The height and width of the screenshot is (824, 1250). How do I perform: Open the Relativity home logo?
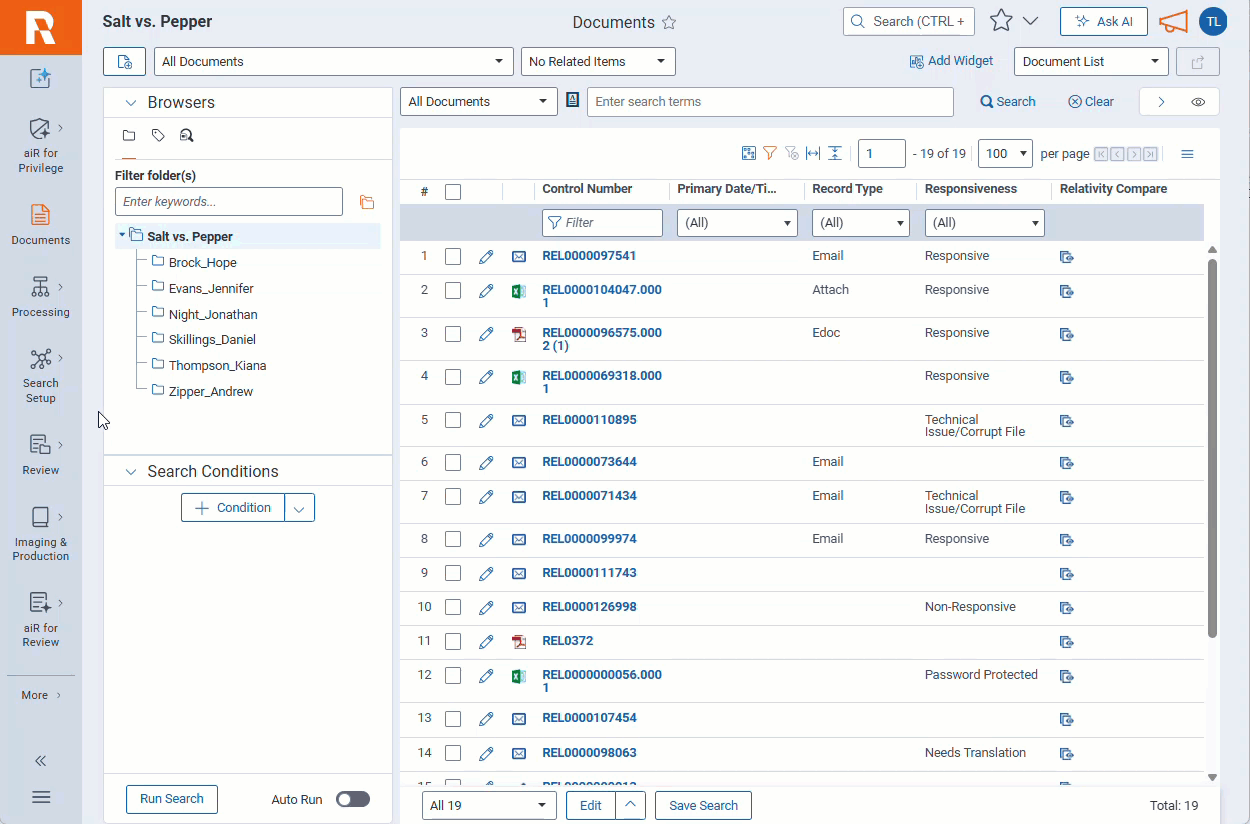coord(41,27)
